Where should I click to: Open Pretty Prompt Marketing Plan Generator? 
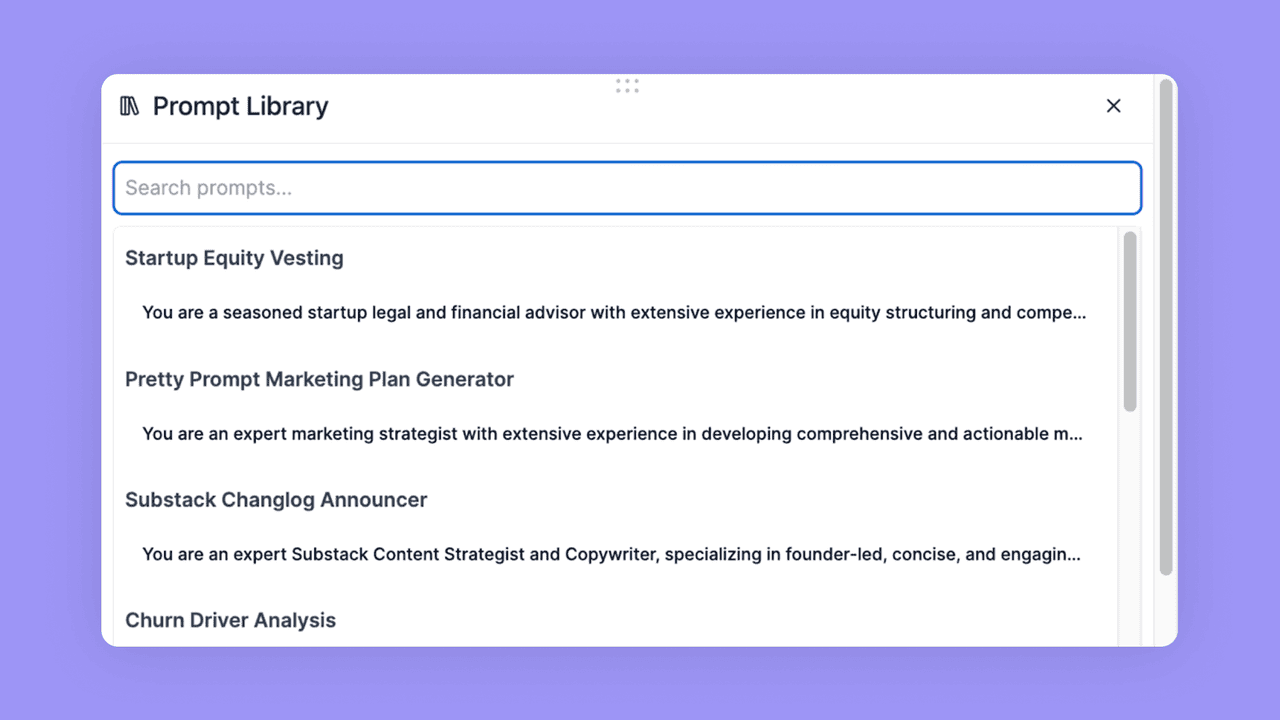point(319,379)
